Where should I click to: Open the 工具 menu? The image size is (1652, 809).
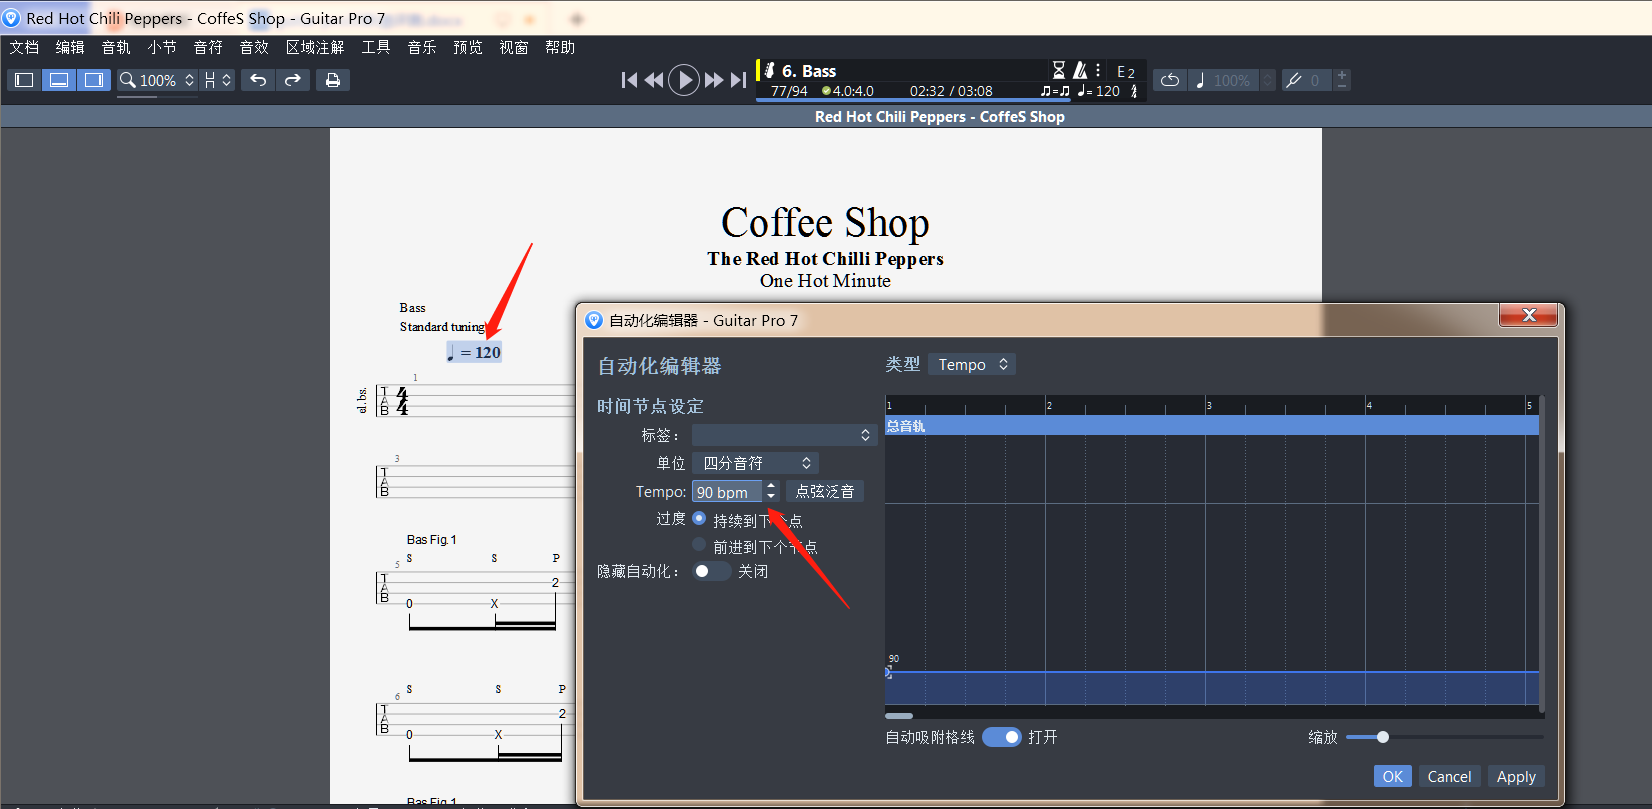click(x=376, y=47)
